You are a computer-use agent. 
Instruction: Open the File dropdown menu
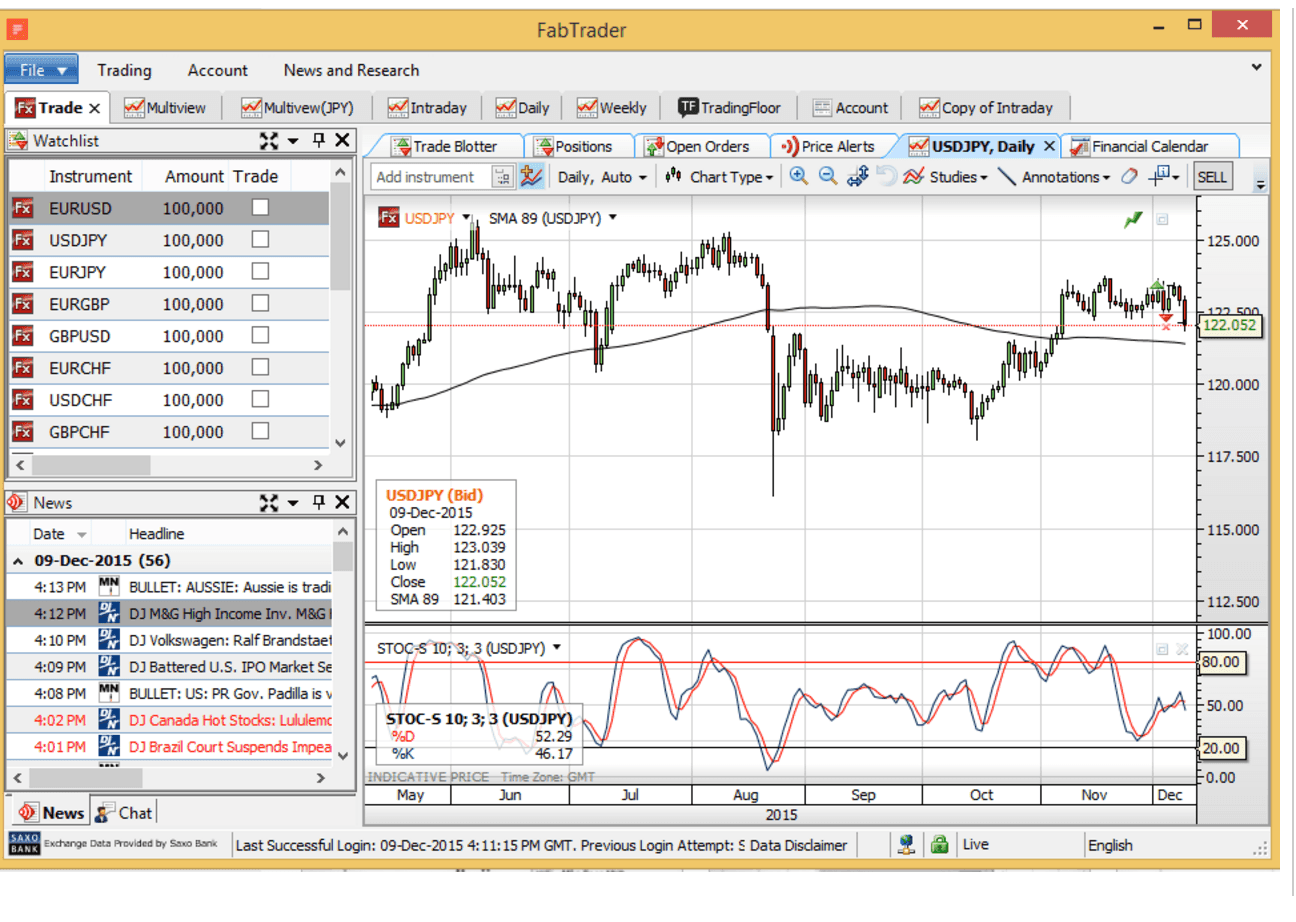41,70
